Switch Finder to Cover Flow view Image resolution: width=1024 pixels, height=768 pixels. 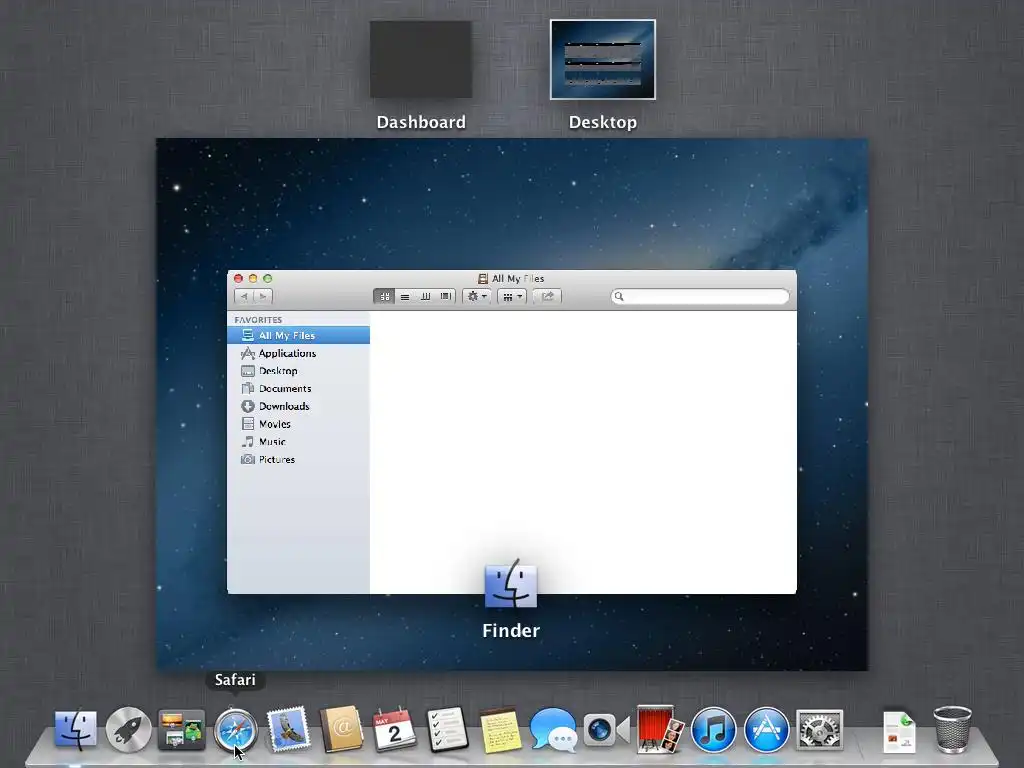click(x=445, y=296)
